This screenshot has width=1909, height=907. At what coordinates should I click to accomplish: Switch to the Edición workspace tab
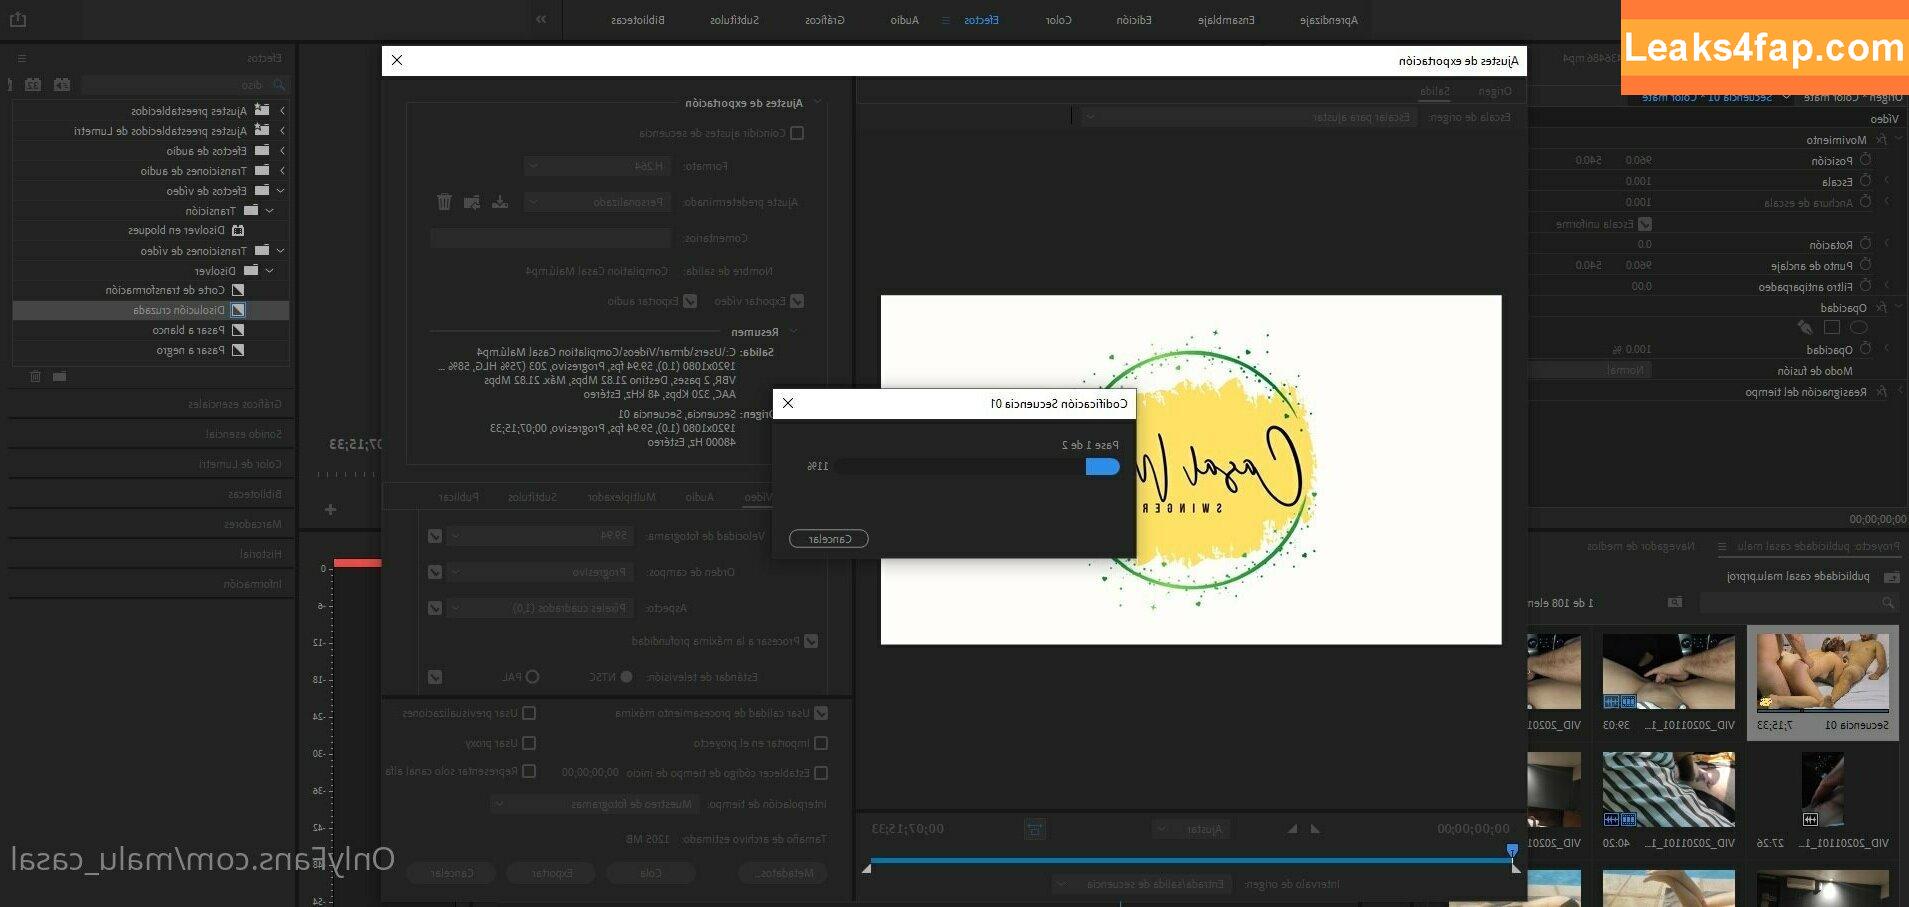1134,20
